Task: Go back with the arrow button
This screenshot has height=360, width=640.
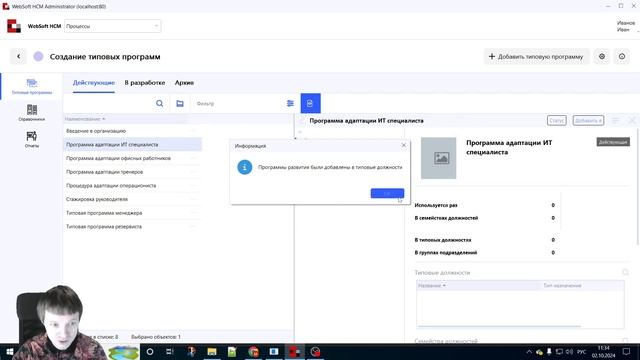Action: pos(18,56)
